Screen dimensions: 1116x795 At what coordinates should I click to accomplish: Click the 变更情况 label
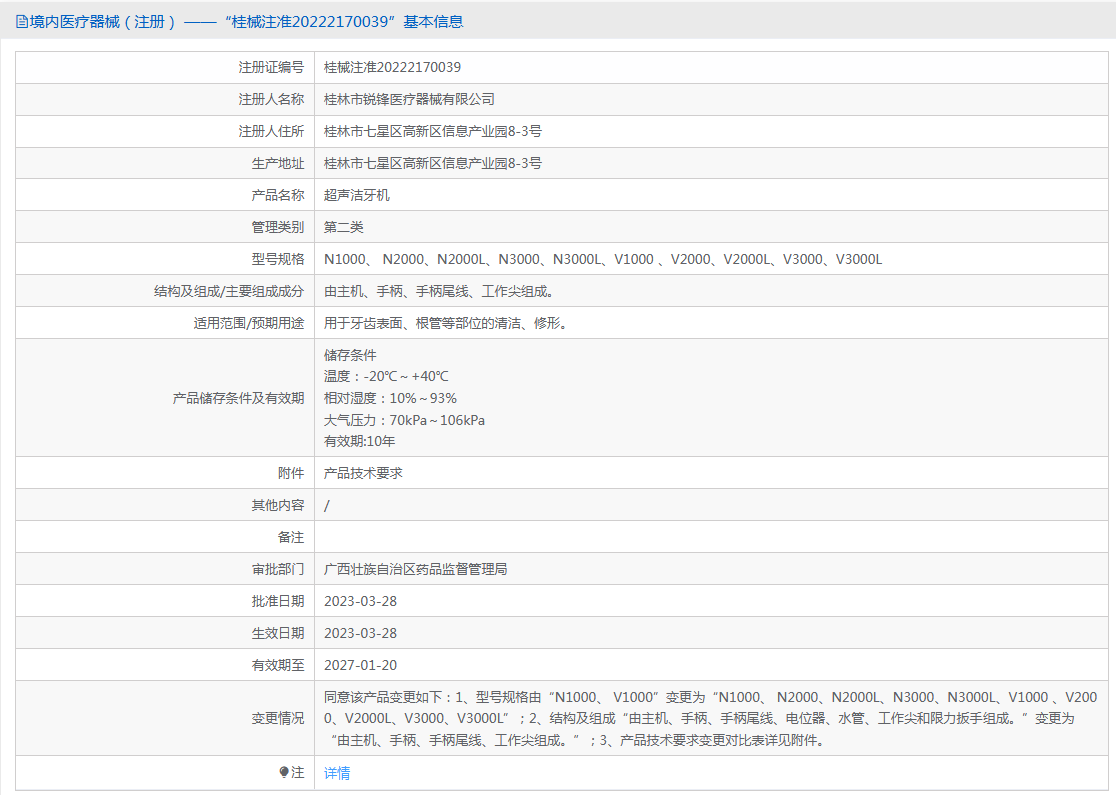(x=278, y=719)
